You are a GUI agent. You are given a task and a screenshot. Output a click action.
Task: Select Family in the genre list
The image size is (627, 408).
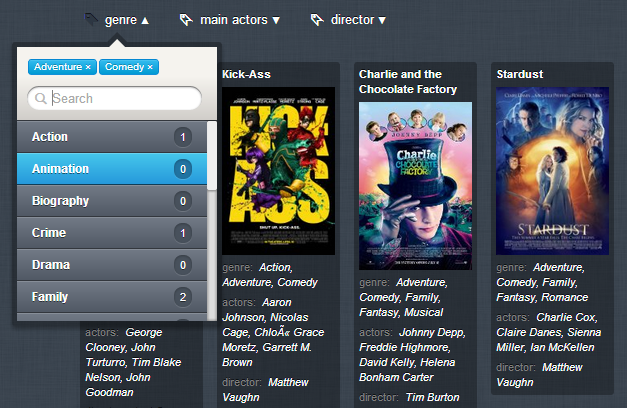tap(112, 297)
